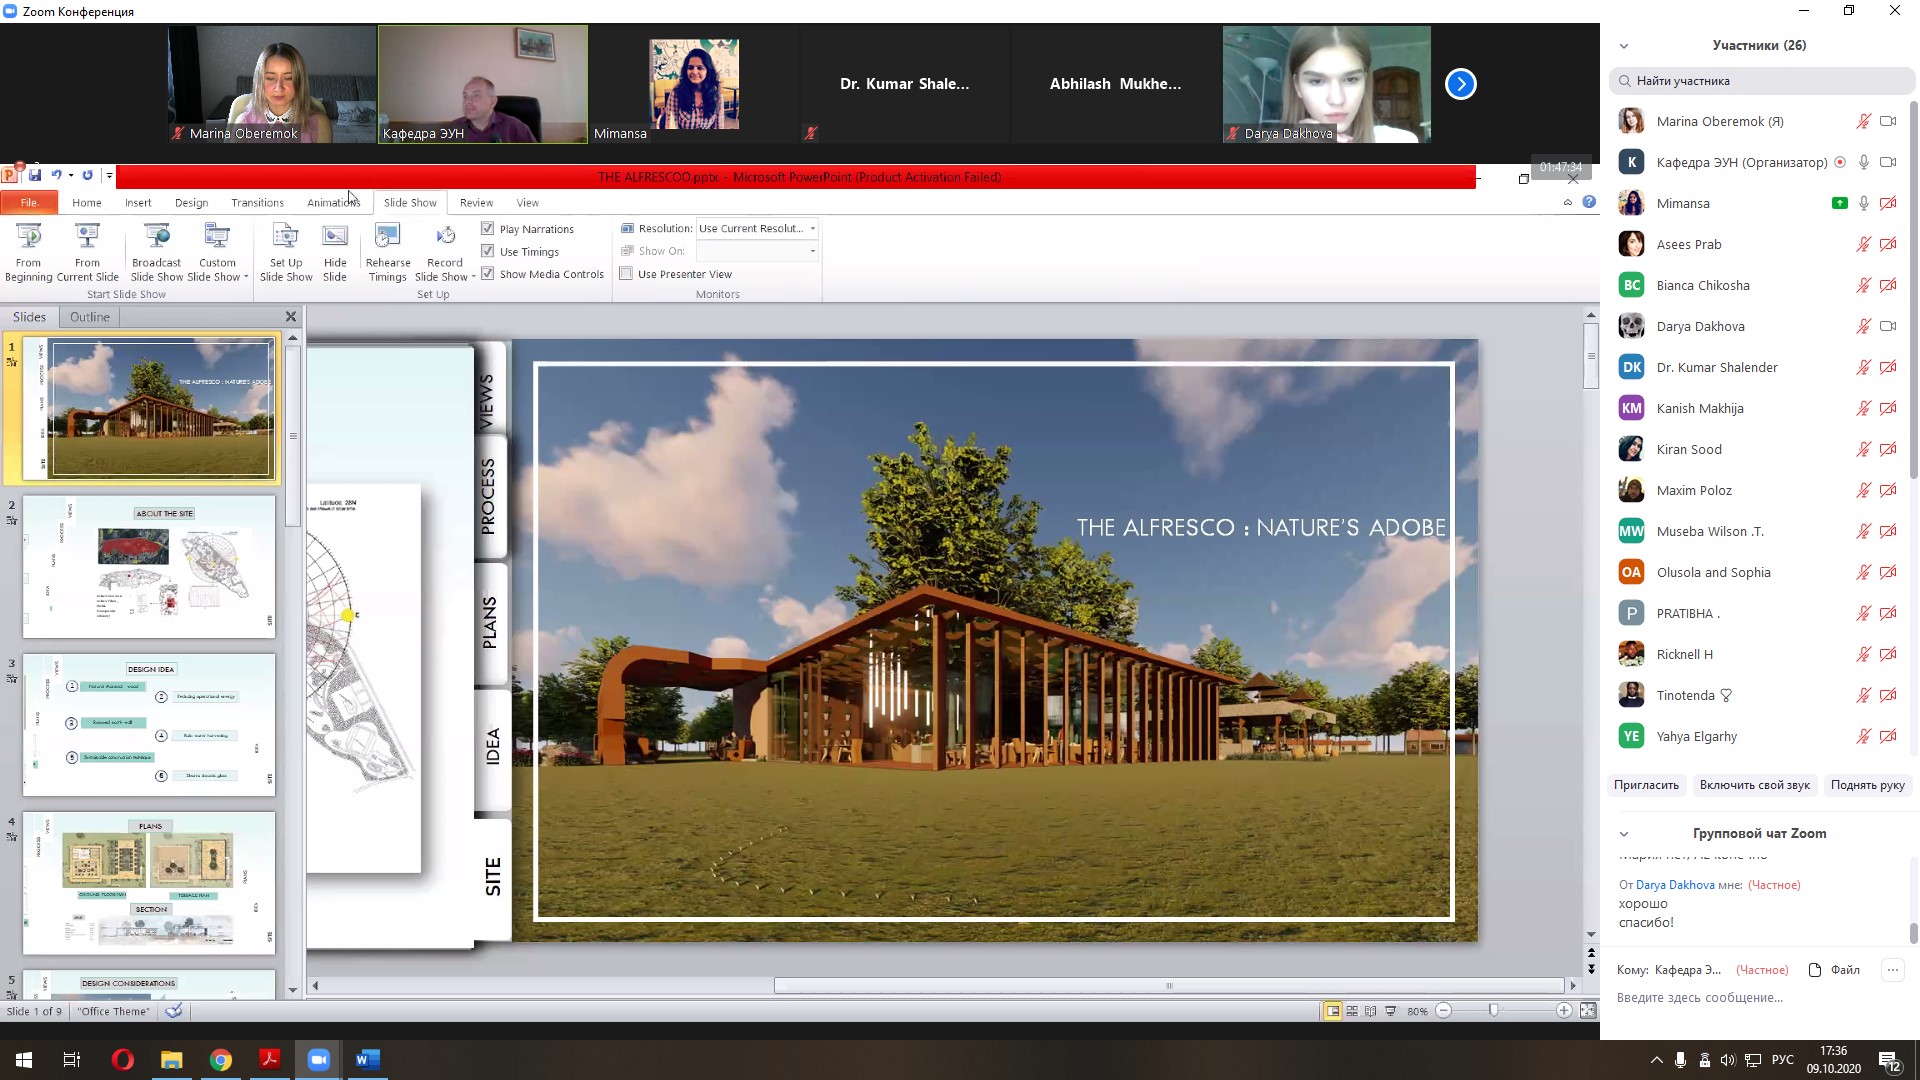Viewport: 1920px width, 1080px height.
Task: Click the Пригласить button
Action: point(1646,785)
